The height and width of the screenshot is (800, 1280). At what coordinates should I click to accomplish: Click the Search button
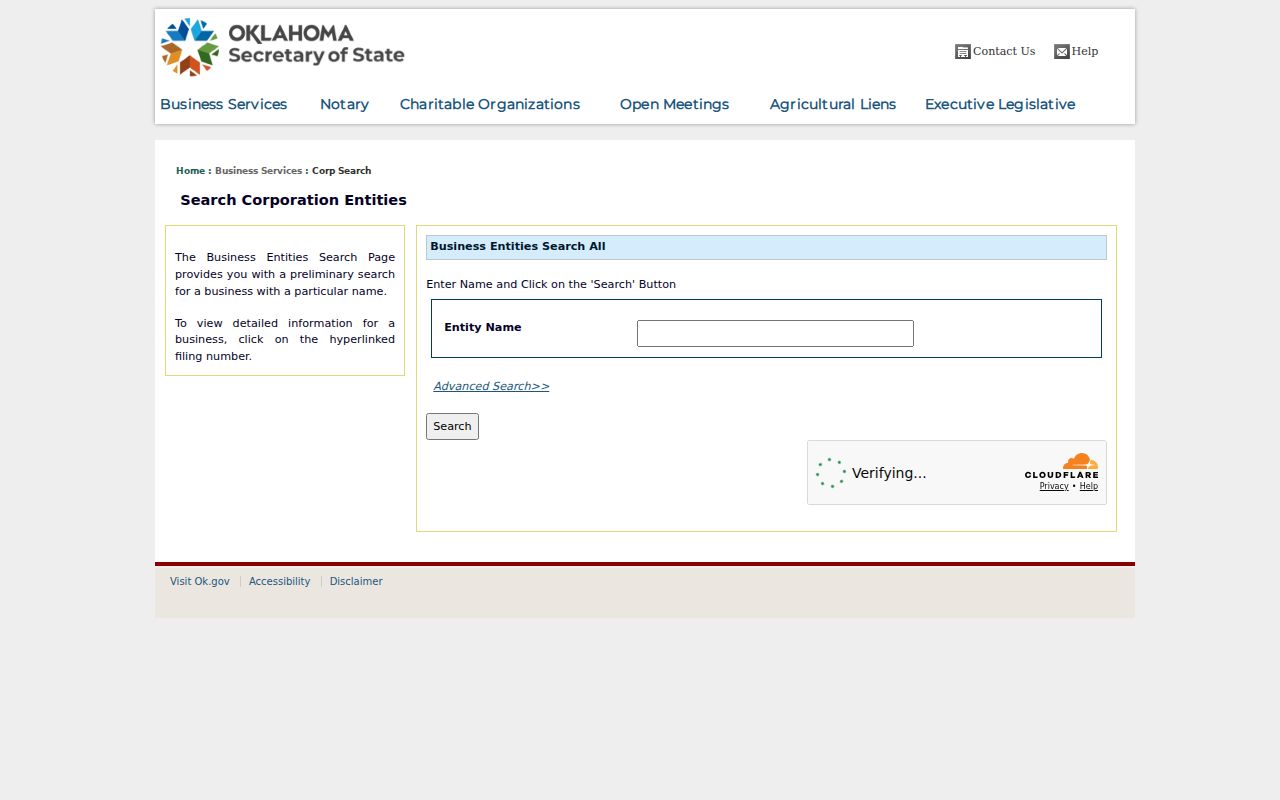point(452,426)
